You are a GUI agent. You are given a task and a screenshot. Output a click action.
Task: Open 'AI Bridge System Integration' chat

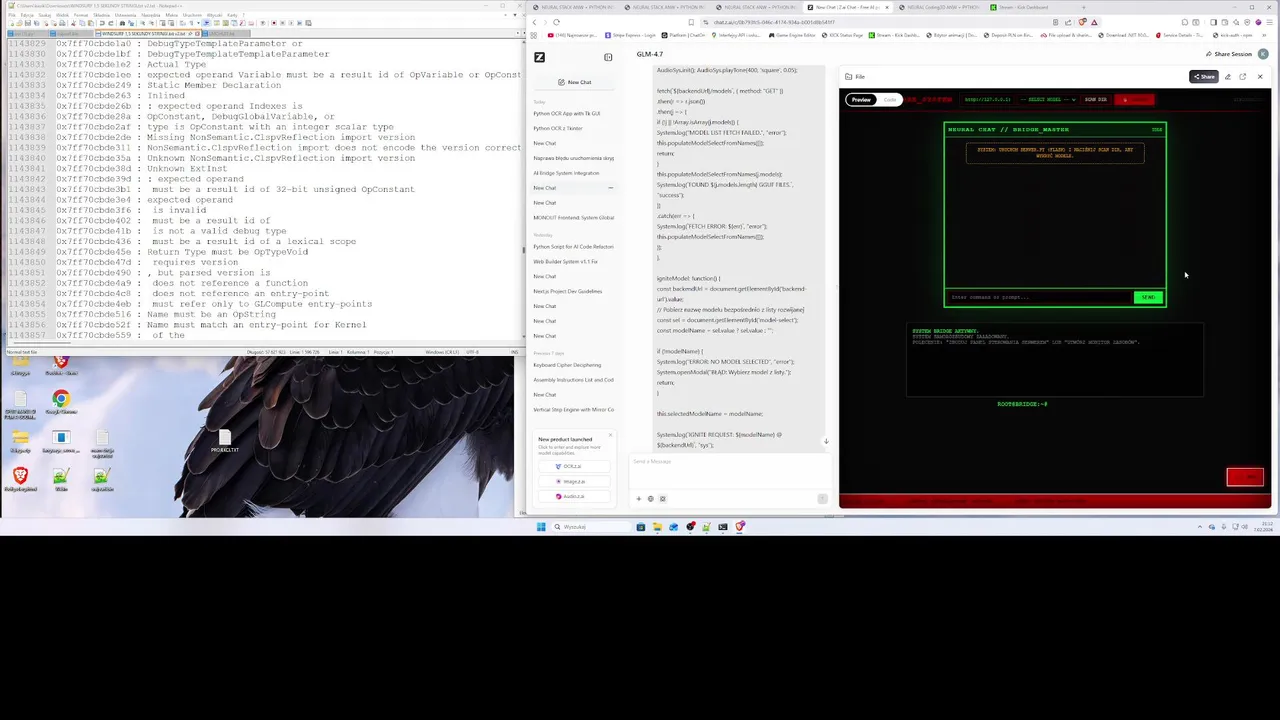click(566, 173)
